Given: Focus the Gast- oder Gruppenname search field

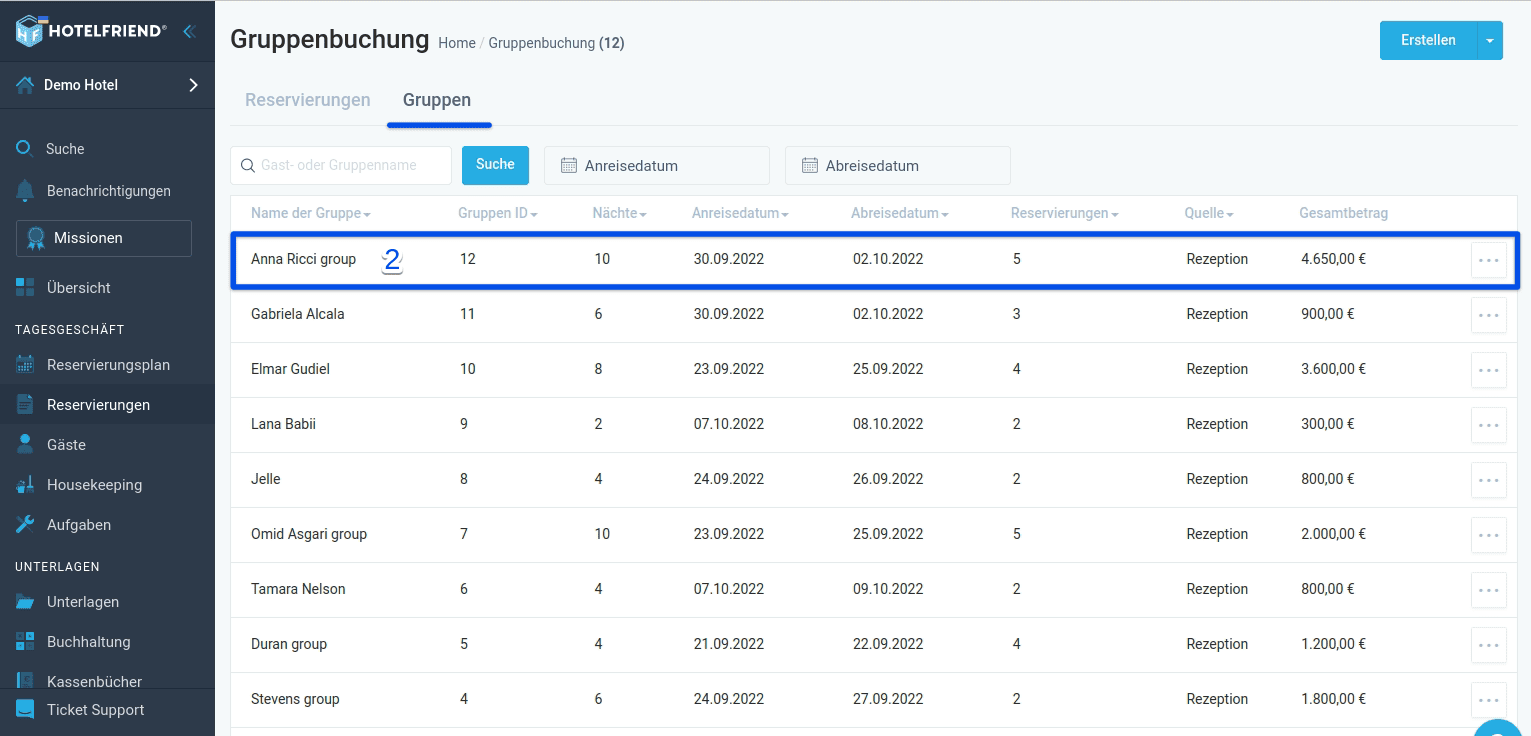Looking at the screenshot, I should click(341, 165).
